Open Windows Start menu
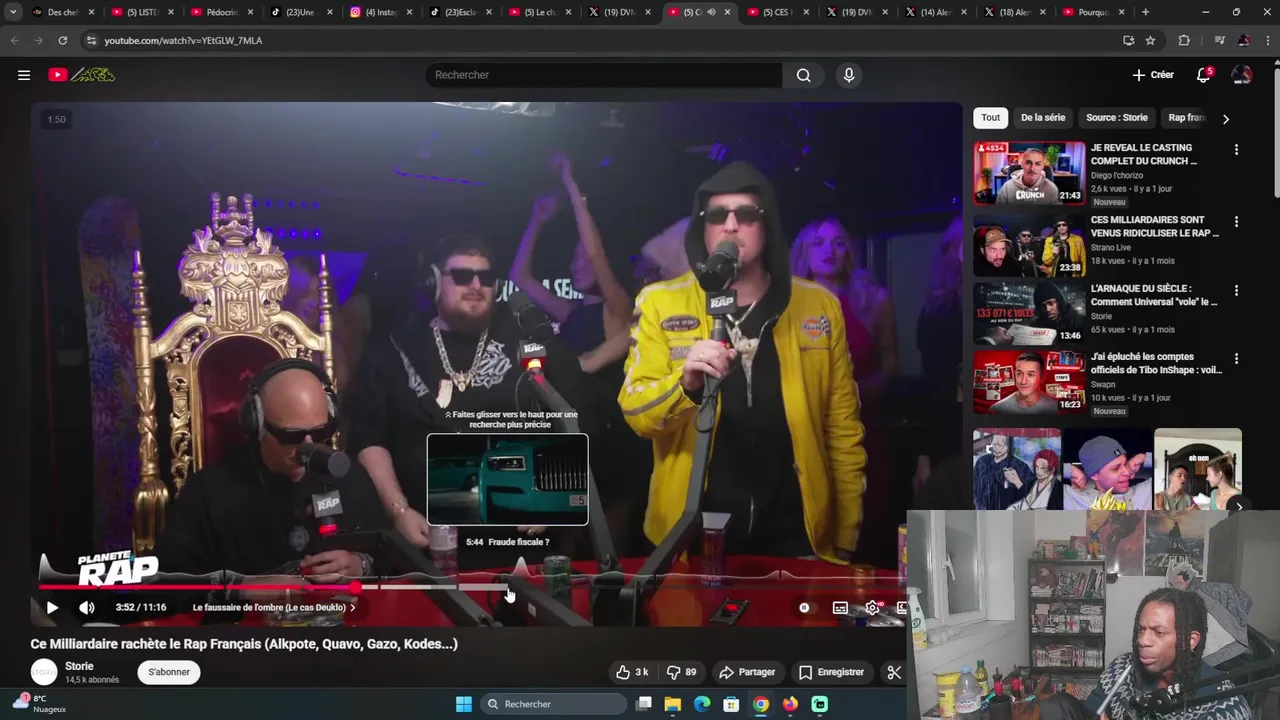1280x720 pixels. (464, 704)
